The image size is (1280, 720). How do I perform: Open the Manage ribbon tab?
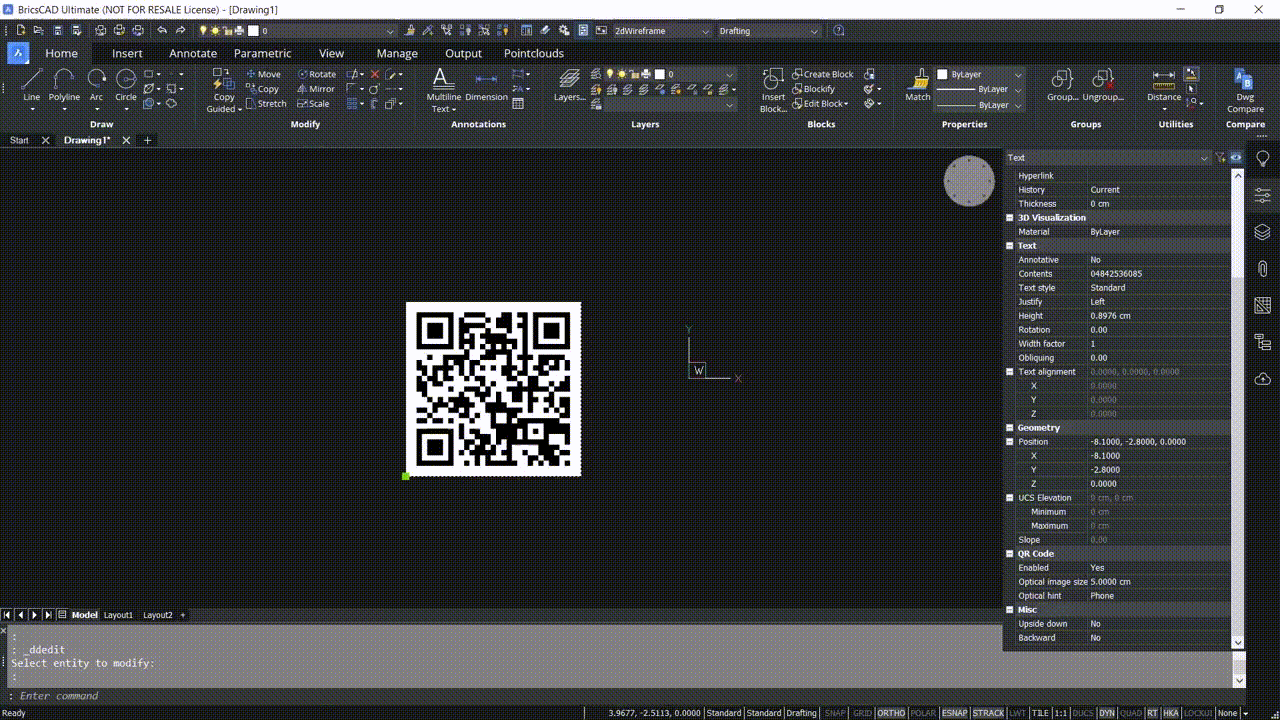tap(397, 53)
